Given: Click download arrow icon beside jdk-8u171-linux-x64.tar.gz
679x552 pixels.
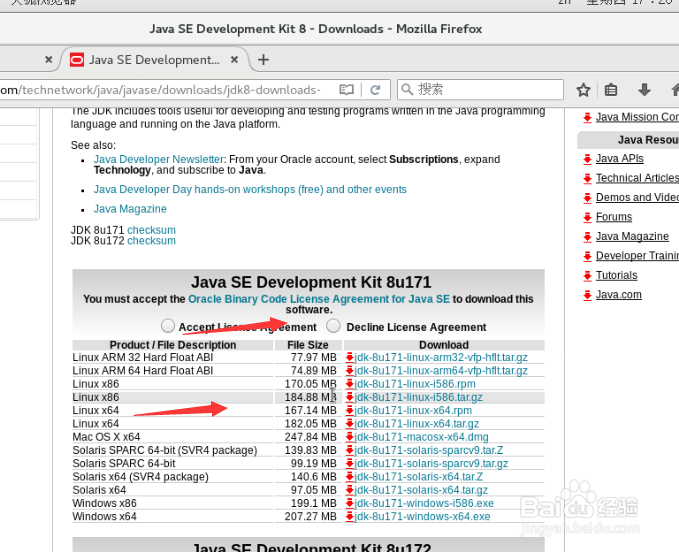Looking at the screenshot, I should coord(349,423).
